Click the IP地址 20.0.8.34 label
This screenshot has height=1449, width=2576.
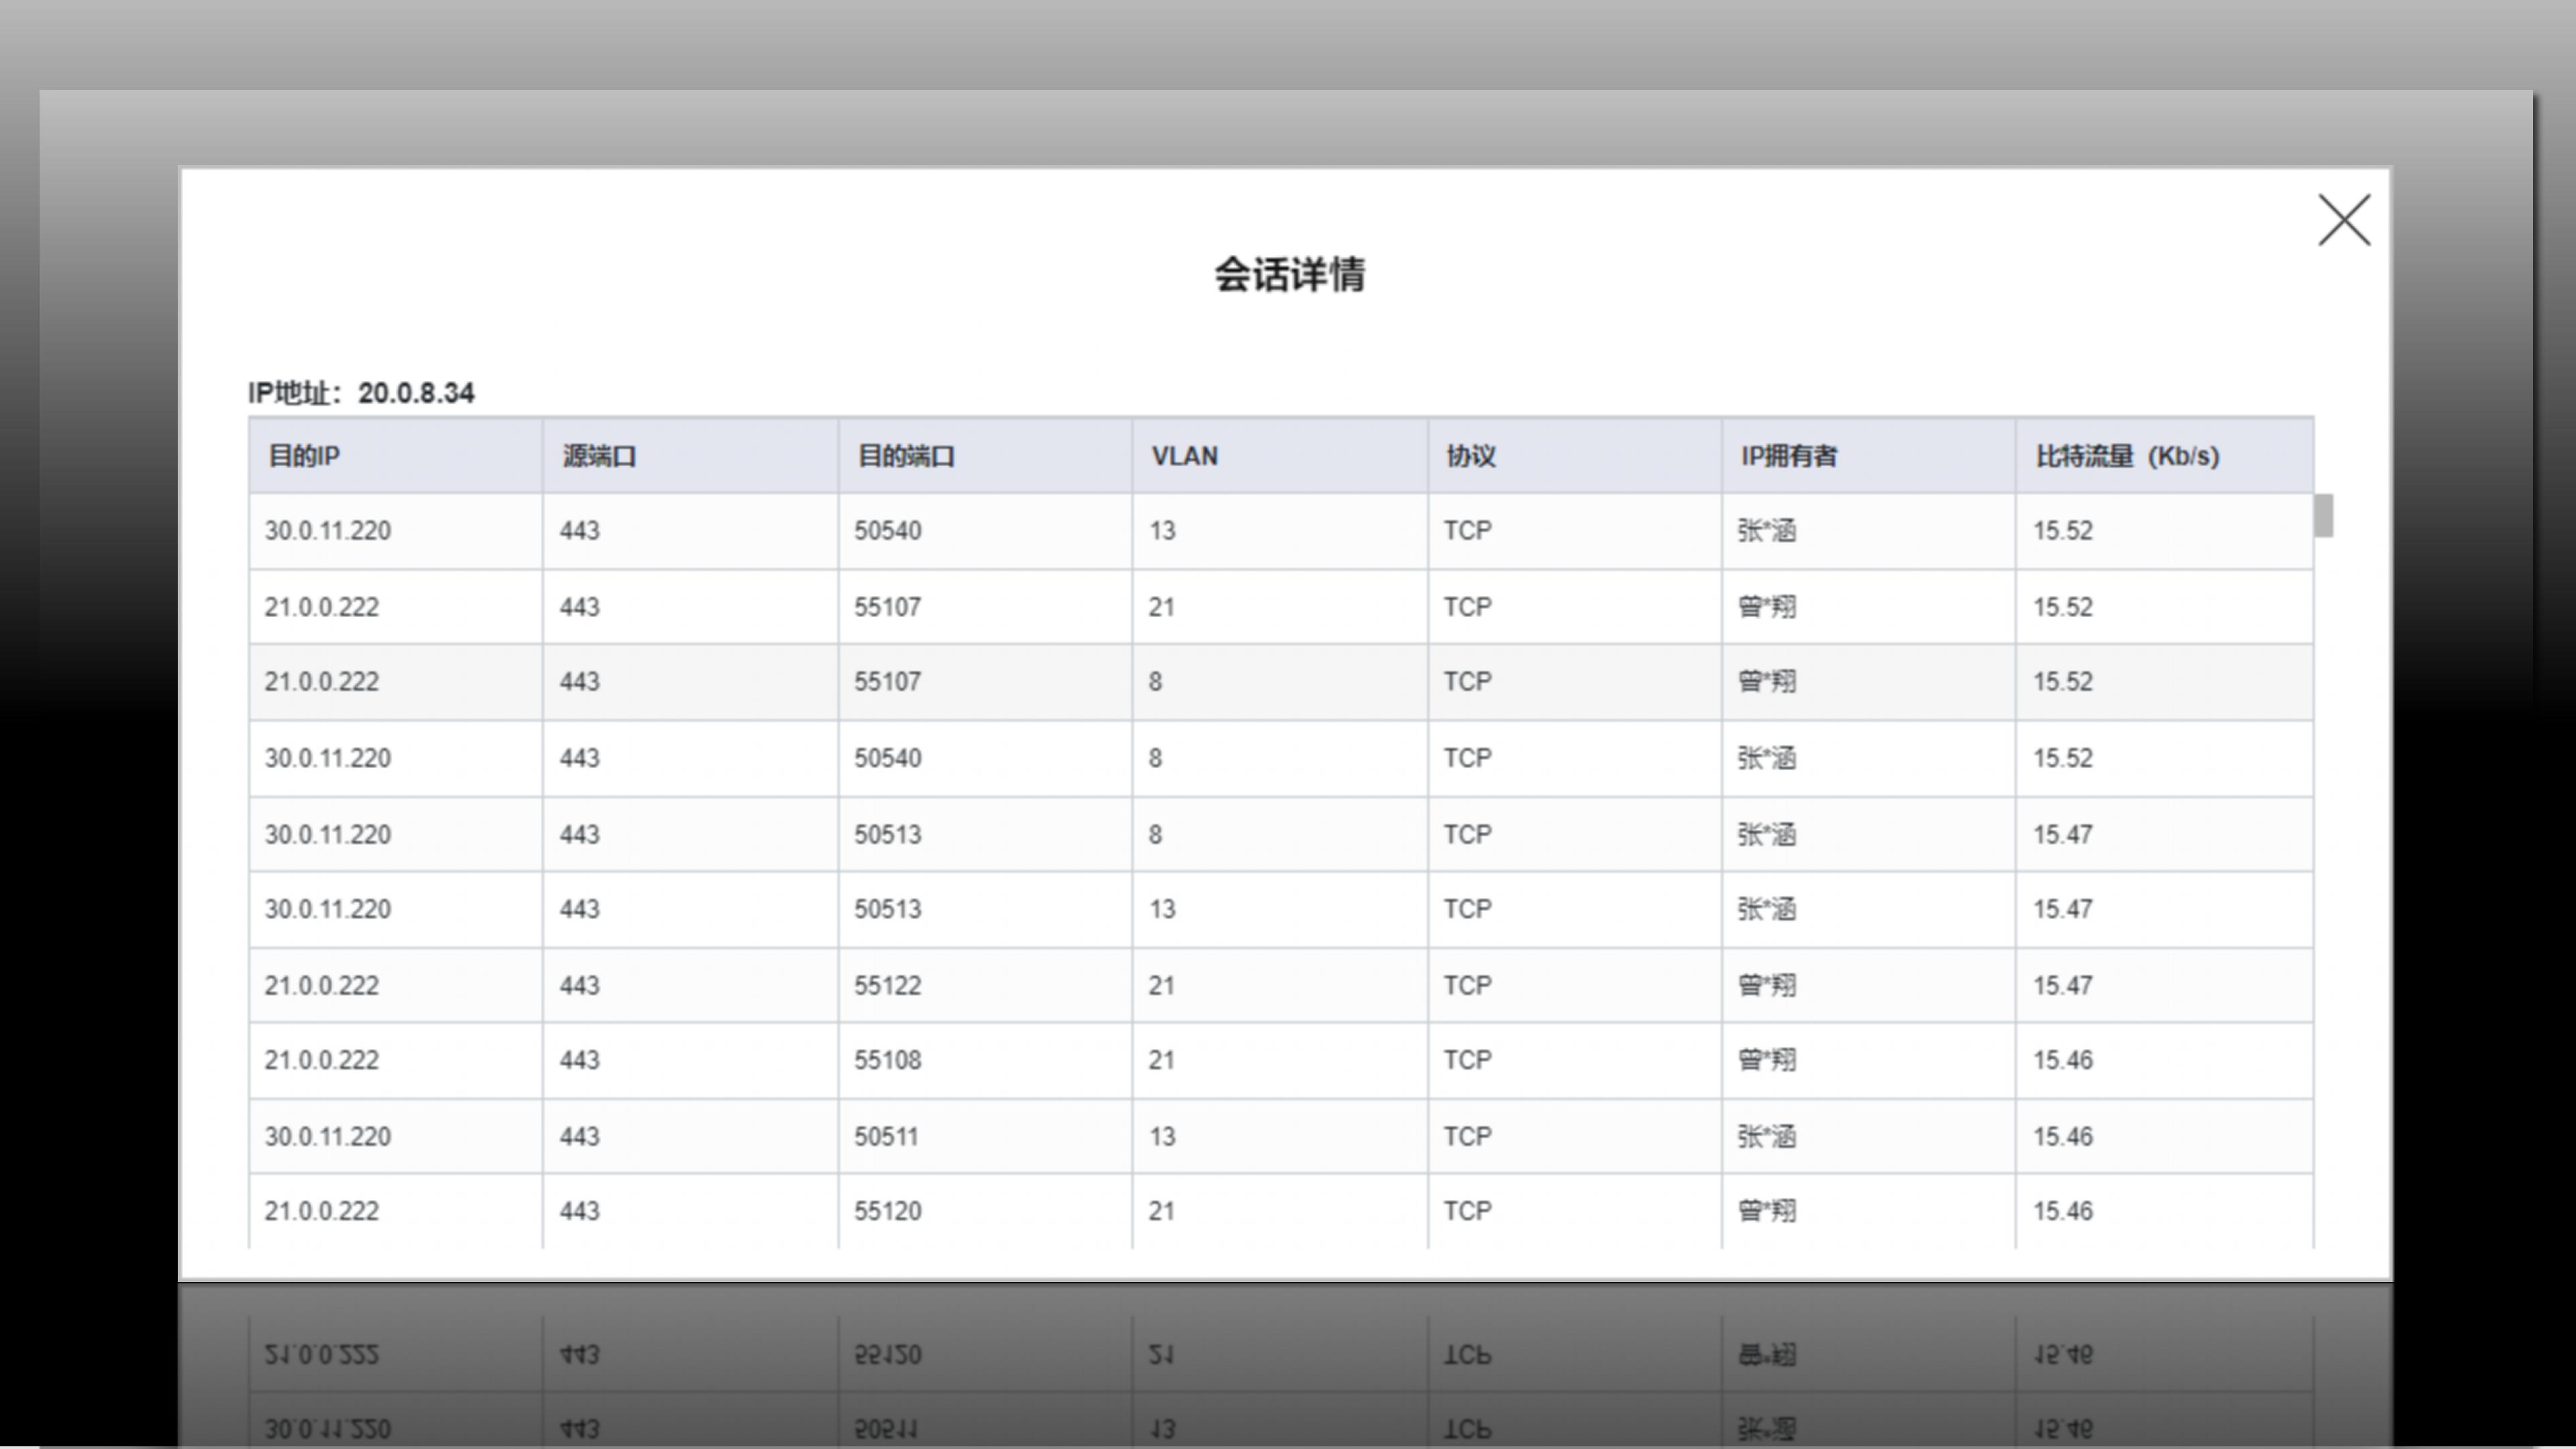[361, 393]
